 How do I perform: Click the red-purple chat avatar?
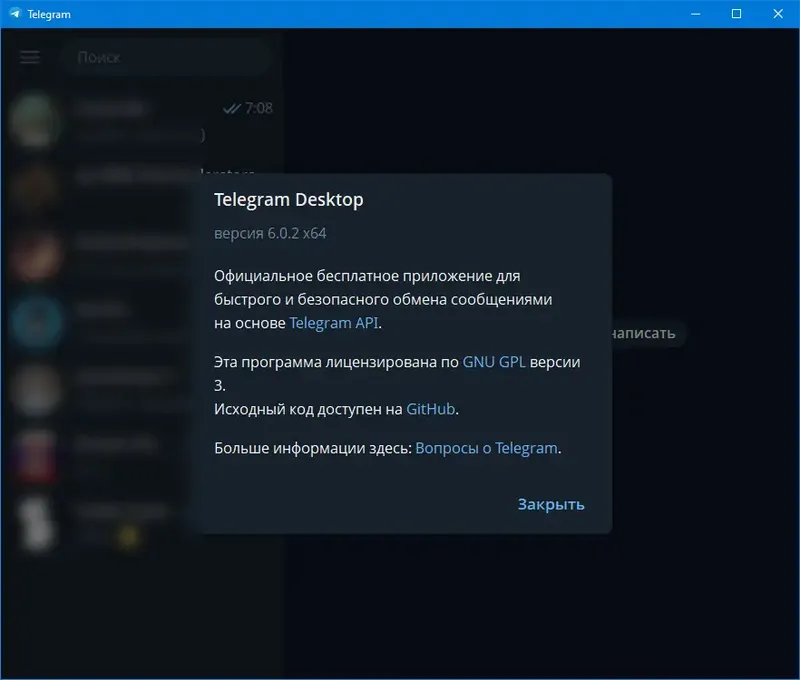(36, 457)
